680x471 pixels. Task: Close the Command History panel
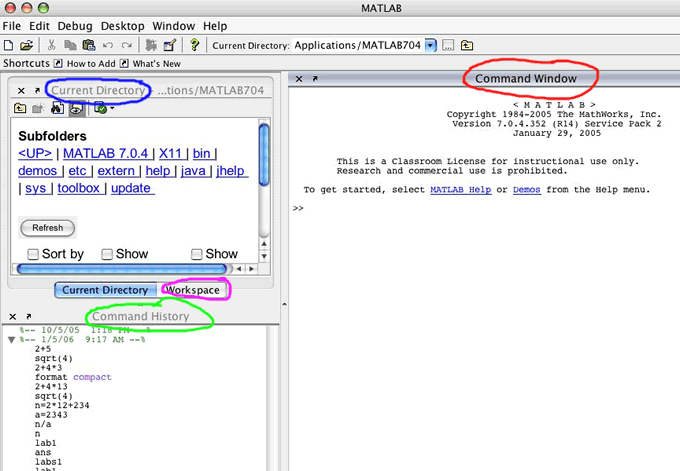tap(13, 317)
